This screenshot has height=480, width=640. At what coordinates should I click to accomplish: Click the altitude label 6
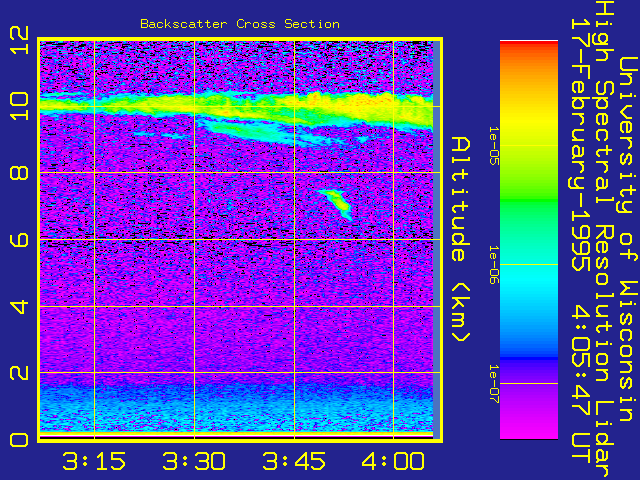pyautogui.click(x=19, y=240)
